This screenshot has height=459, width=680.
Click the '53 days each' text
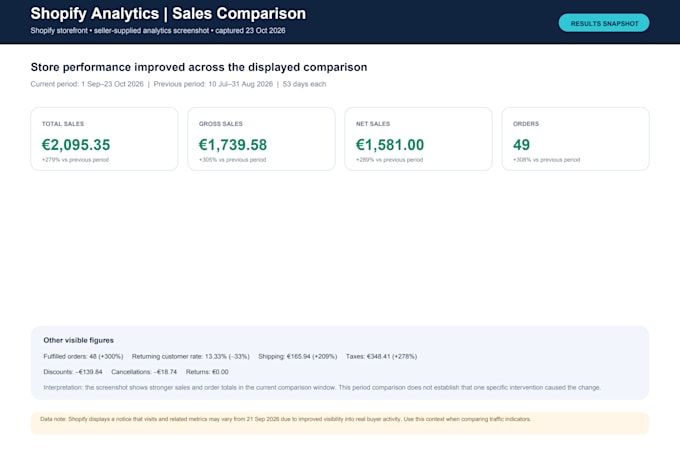click(304, 84)
